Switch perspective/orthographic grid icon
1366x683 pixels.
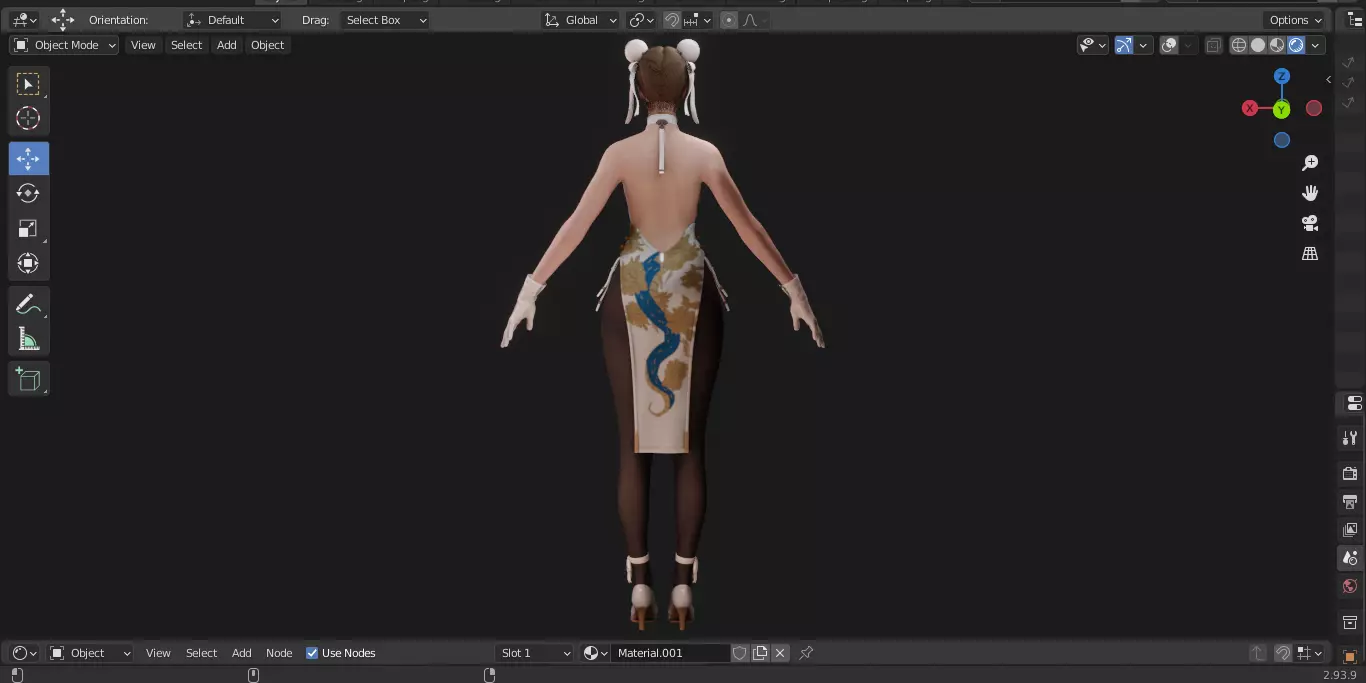(1310, 254)
